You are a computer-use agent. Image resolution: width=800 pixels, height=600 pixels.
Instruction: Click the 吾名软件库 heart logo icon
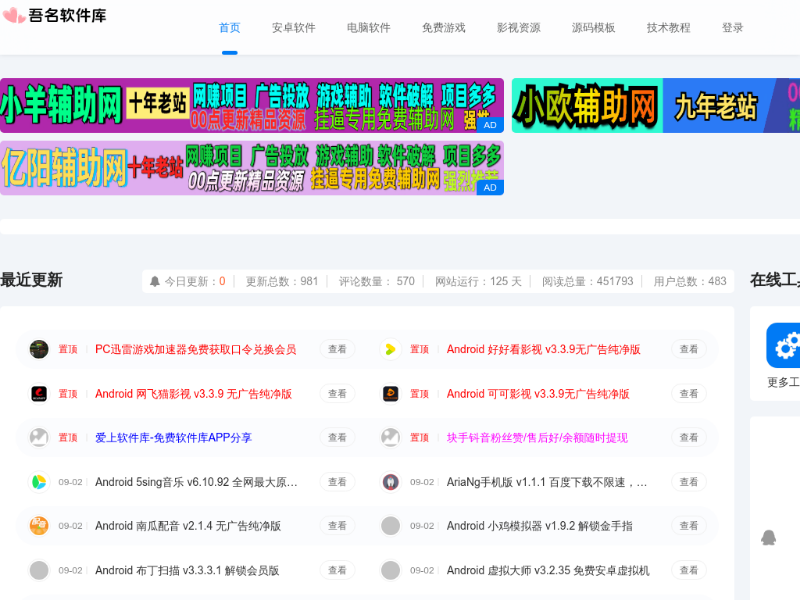14,17
